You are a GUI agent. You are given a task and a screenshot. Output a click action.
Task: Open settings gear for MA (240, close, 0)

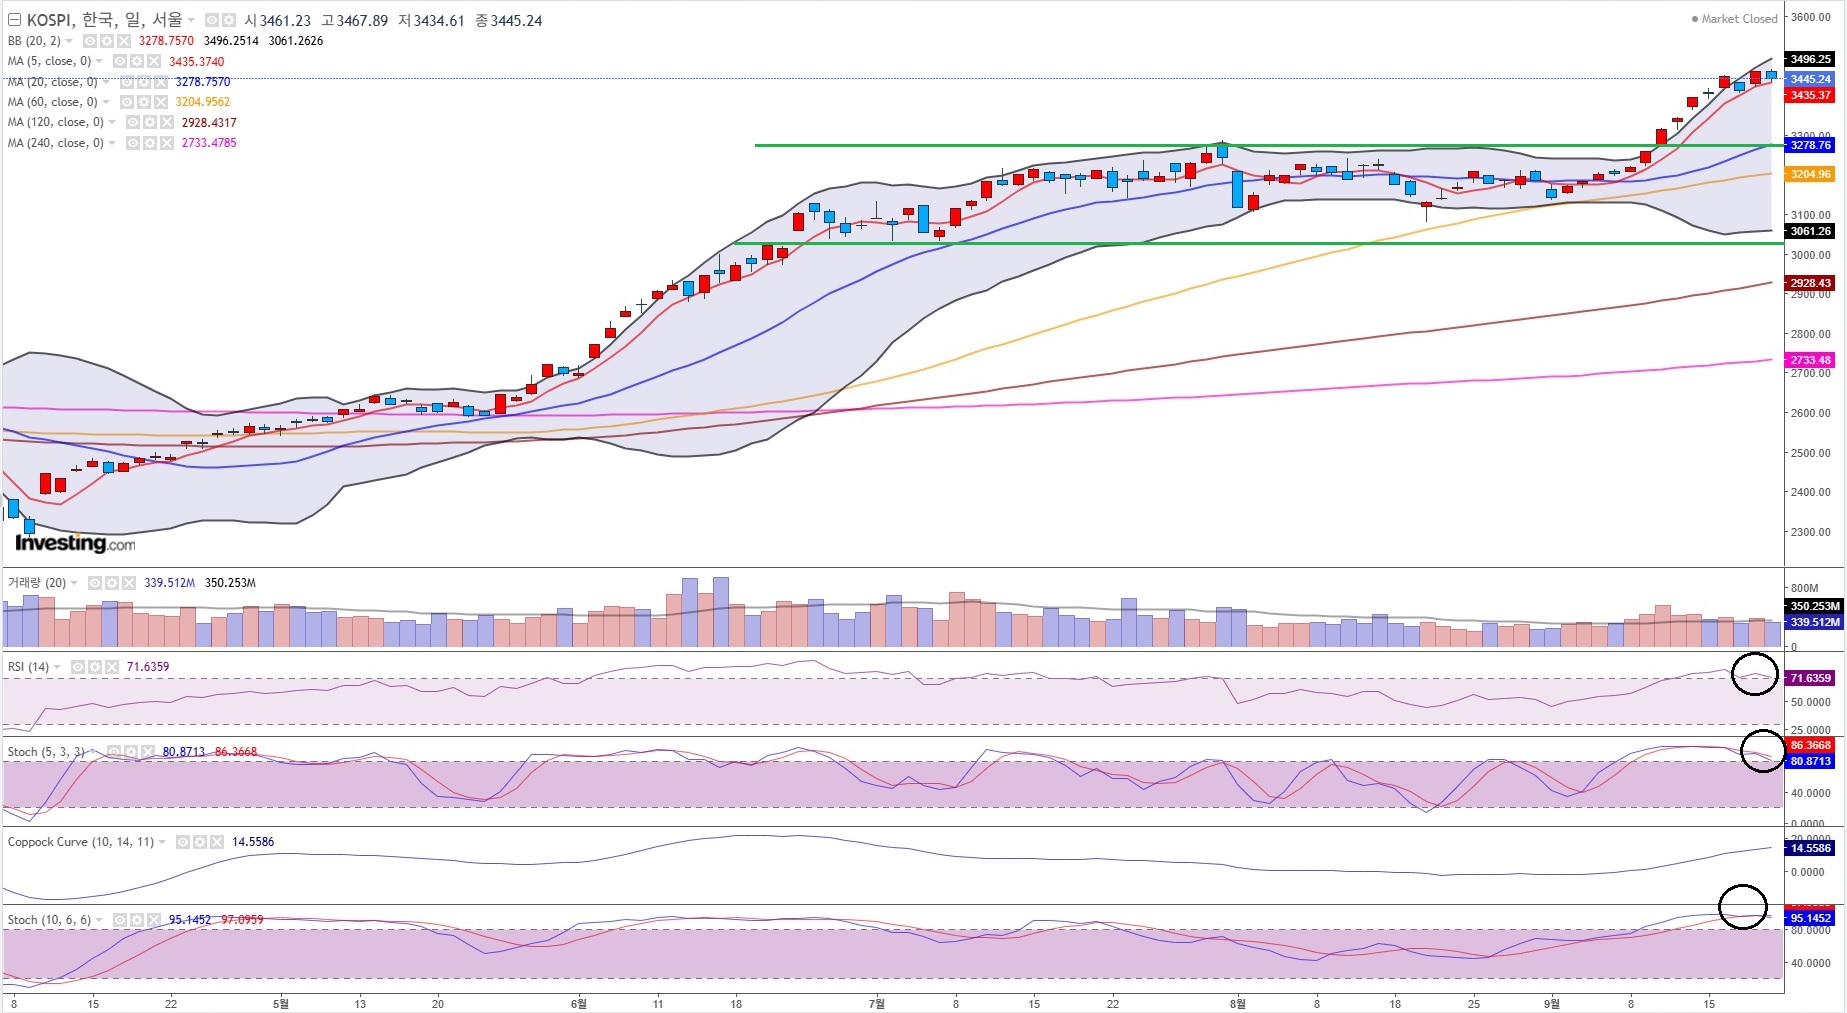click(150, 143)
